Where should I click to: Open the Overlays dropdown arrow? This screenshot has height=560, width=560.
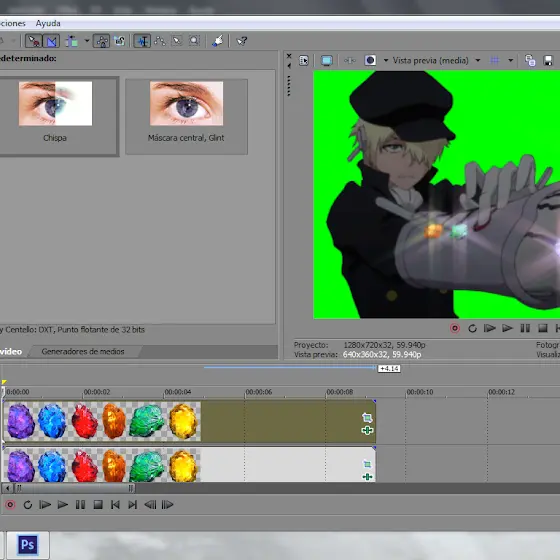point(511,61)
